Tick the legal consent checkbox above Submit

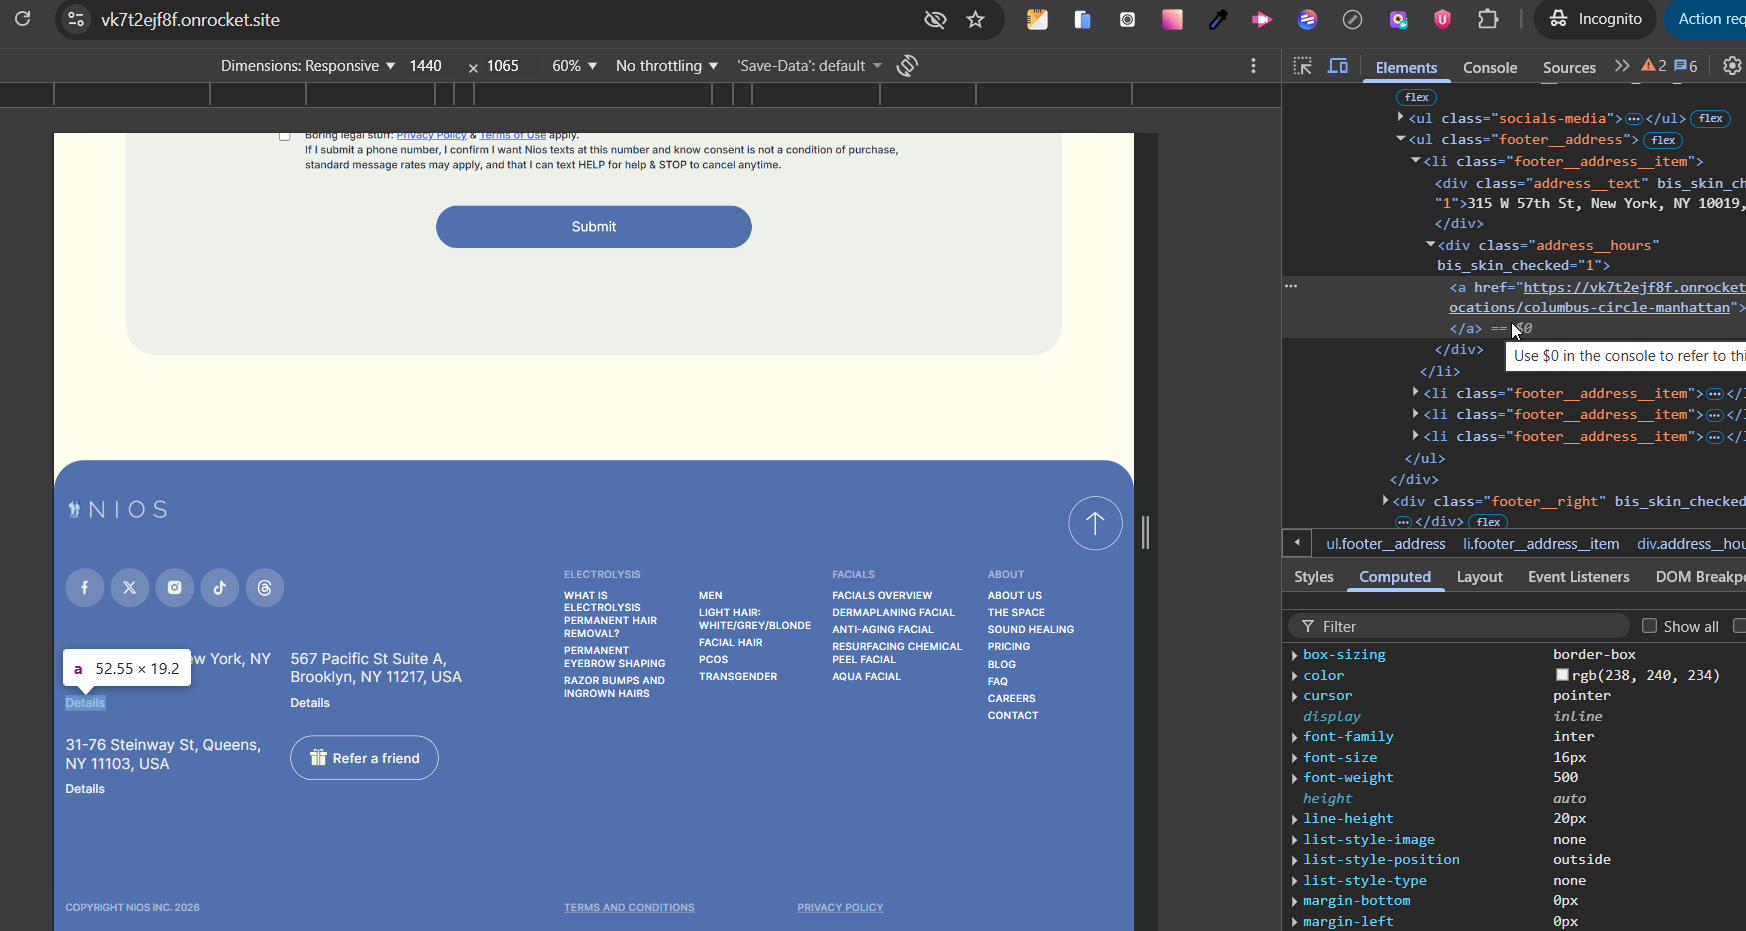(x=285, y=136)
